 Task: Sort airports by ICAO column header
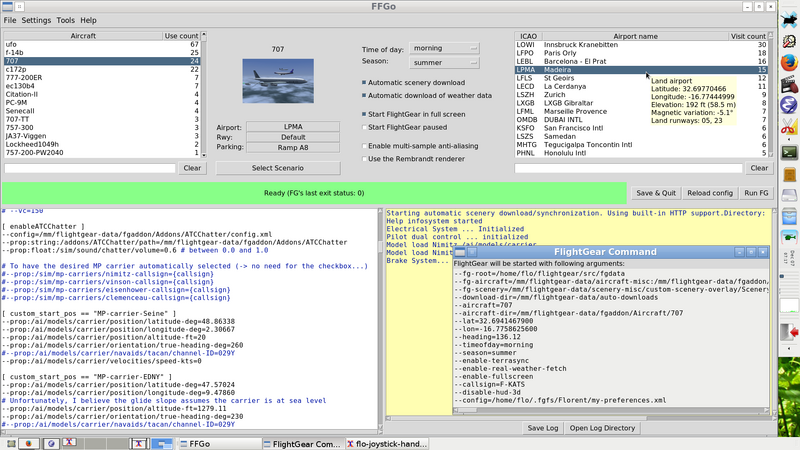click(x=528, y=36)
